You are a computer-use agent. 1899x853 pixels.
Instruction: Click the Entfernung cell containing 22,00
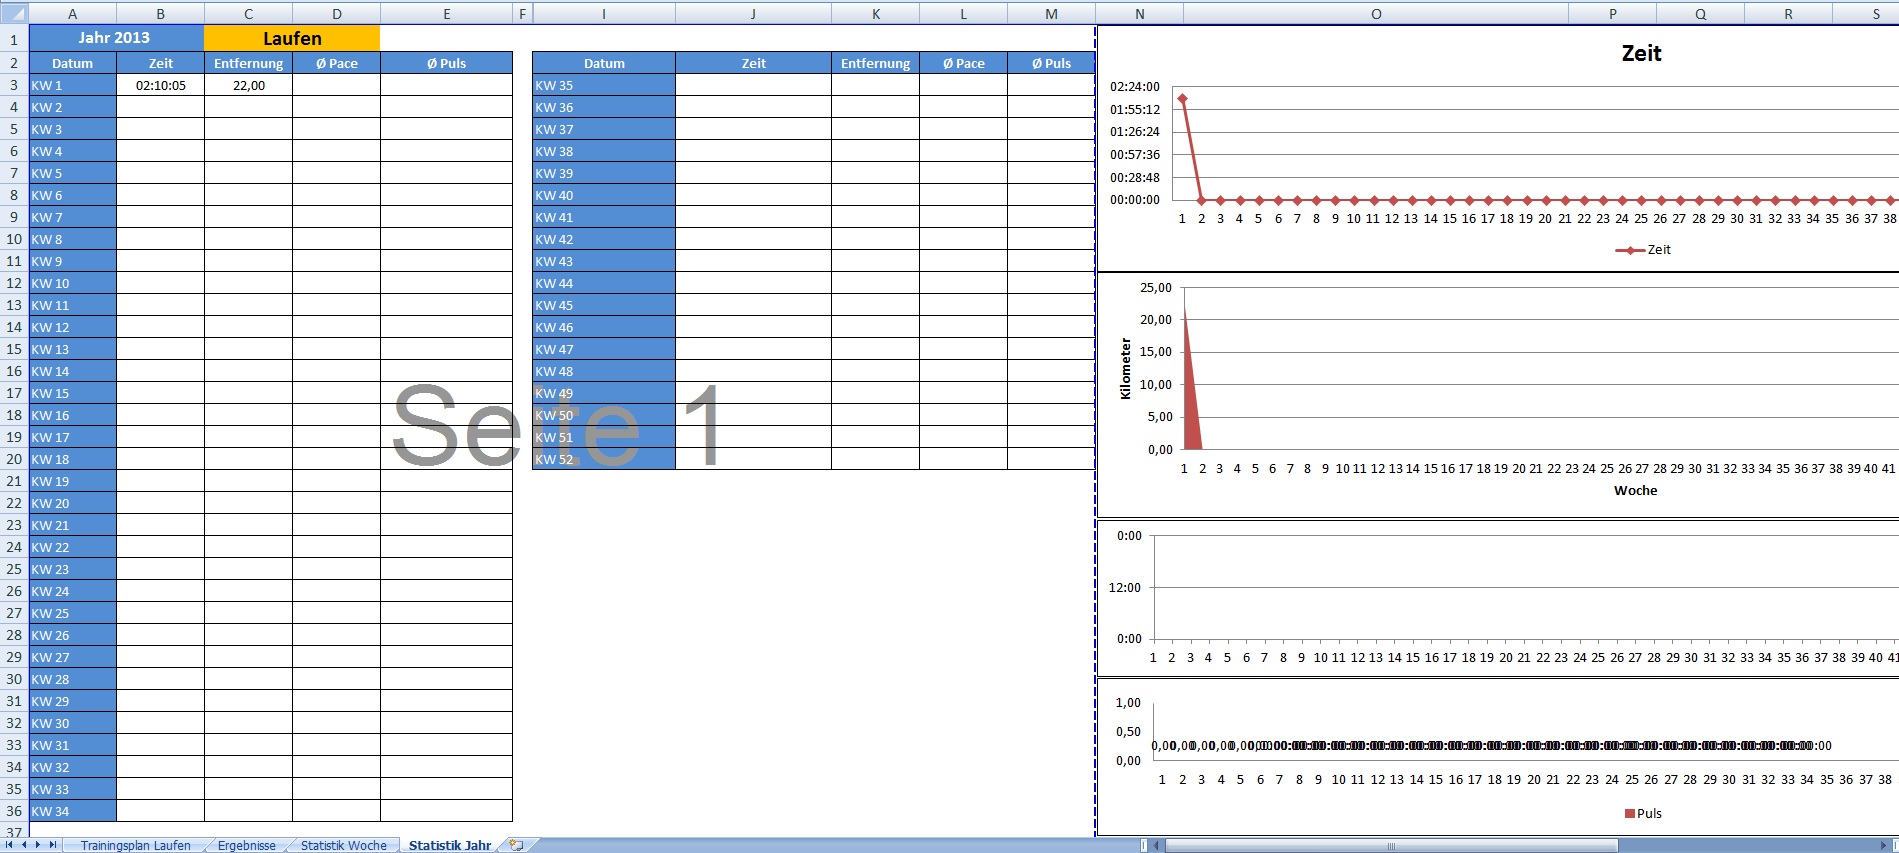coord(248,85)
